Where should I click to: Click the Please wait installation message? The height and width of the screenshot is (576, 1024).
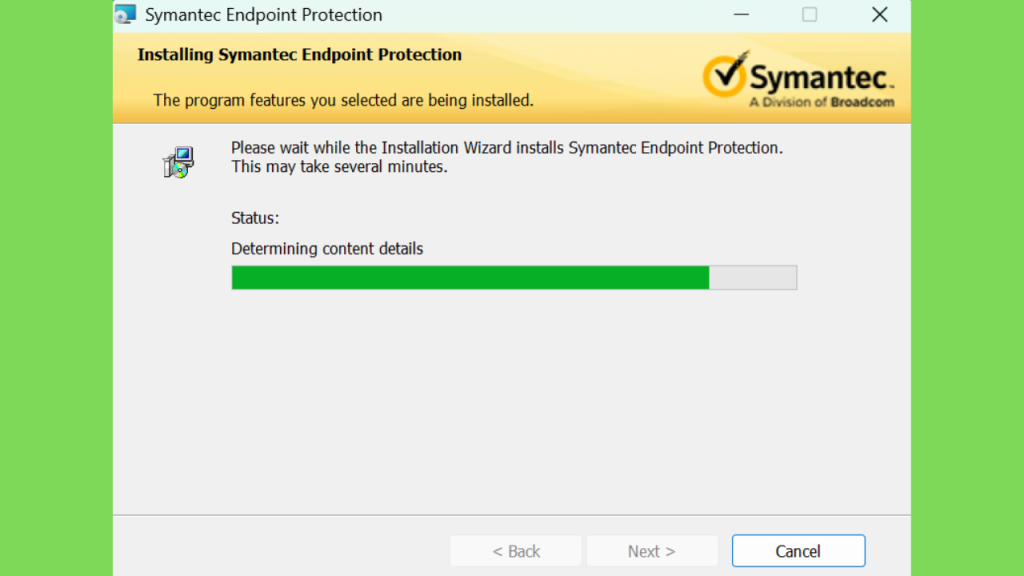click(x=507, y=148)
